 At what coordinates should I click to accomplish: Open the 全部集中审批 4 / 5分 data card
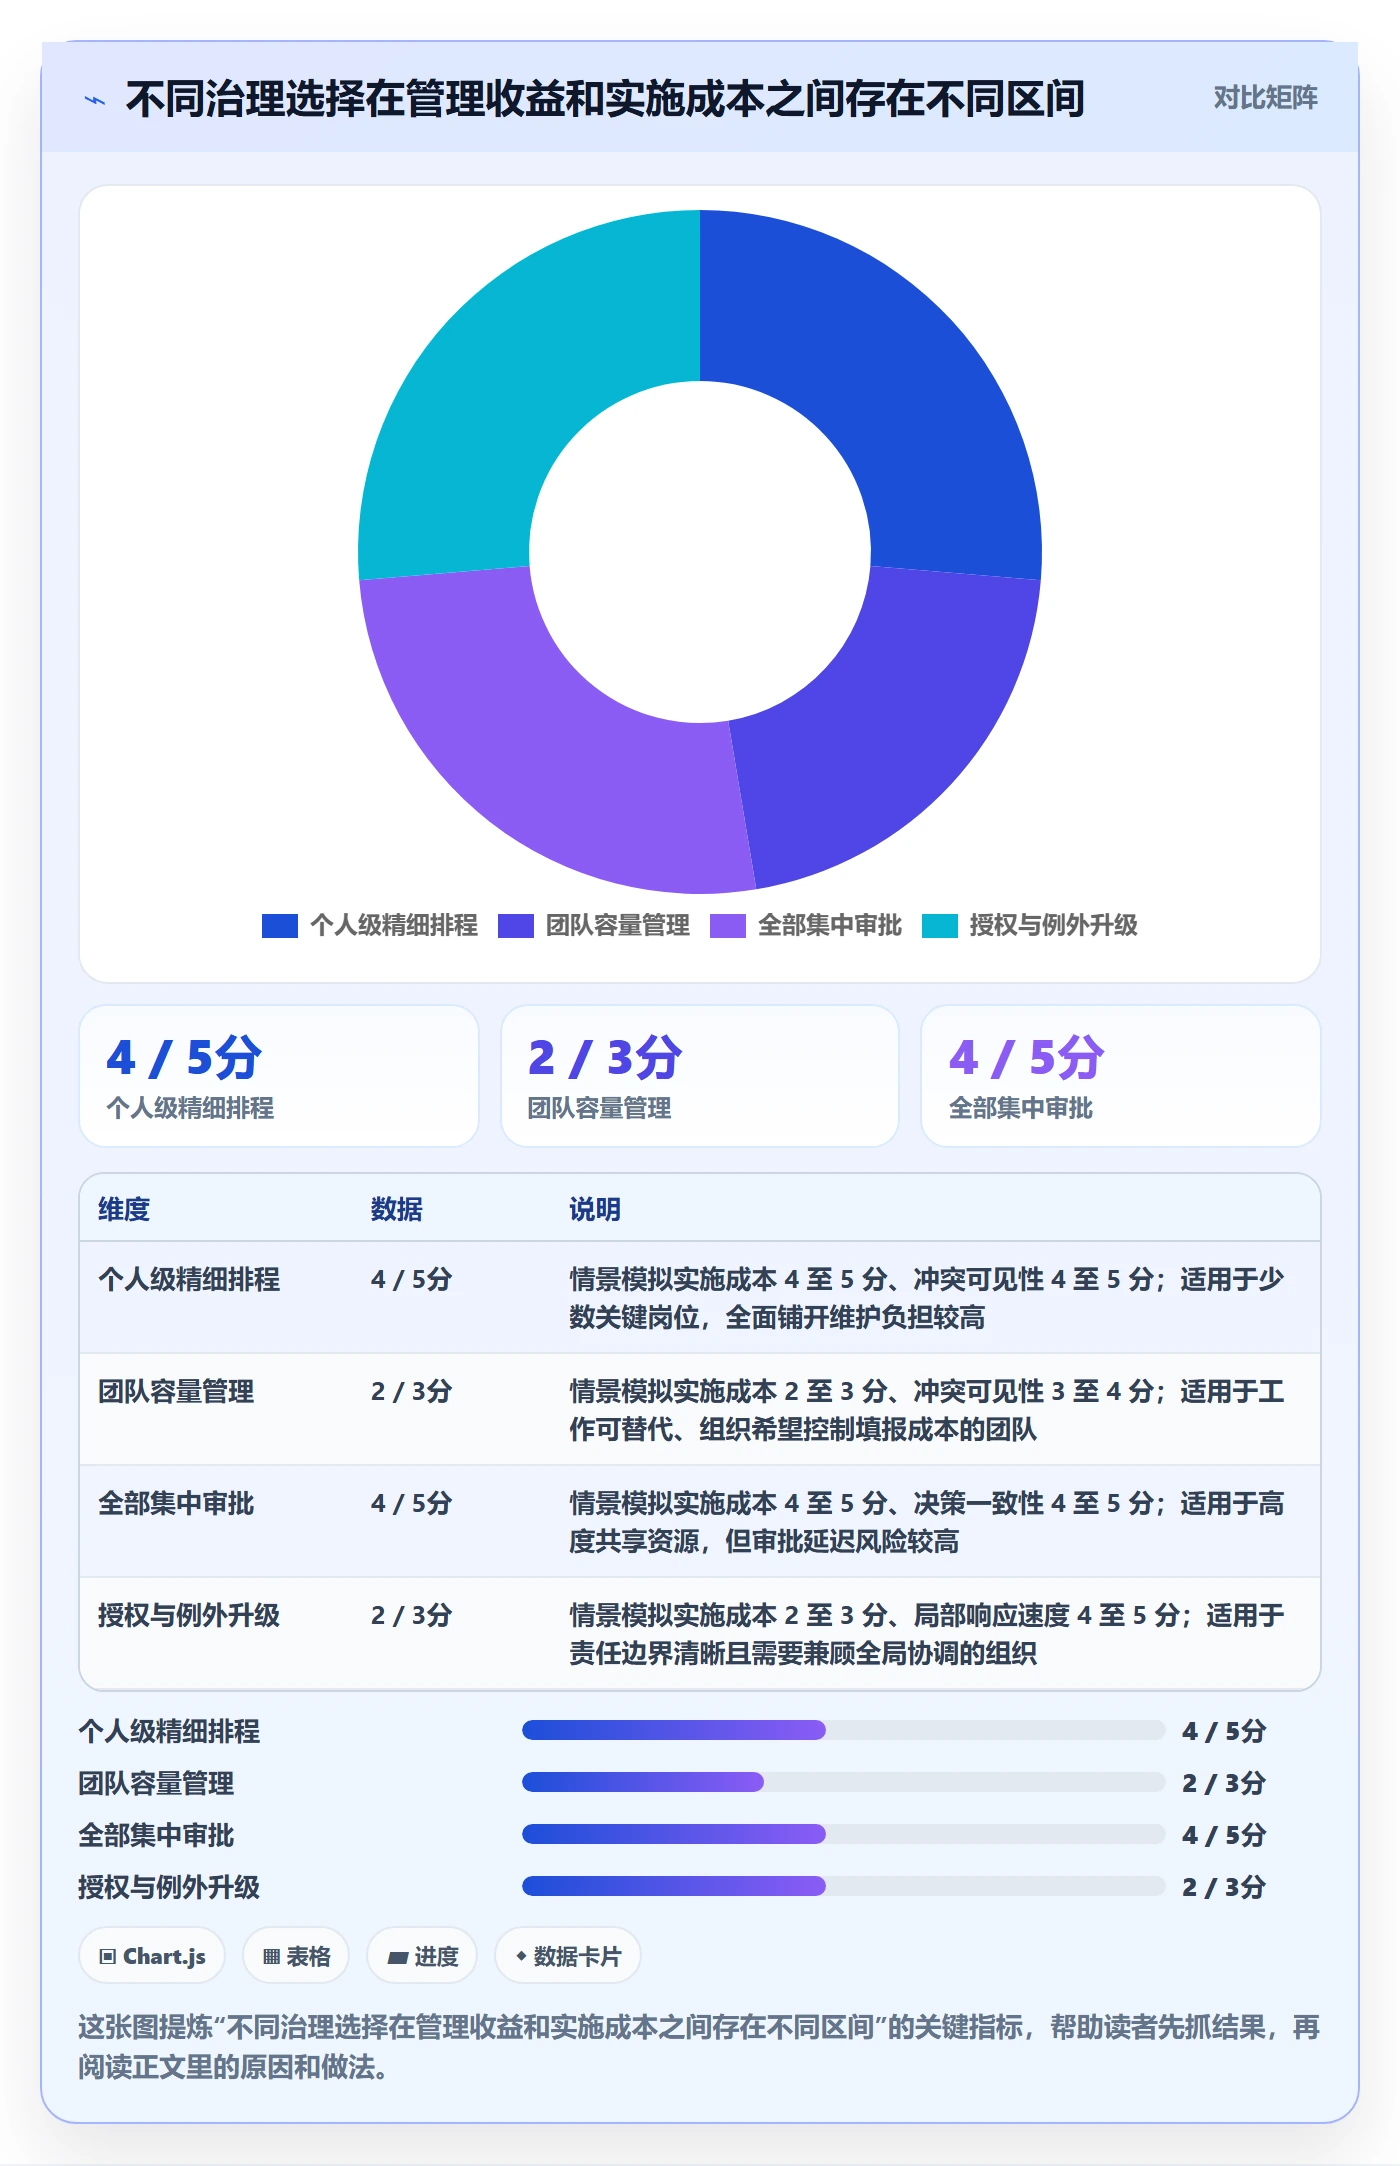(x=1120, y=1076)
